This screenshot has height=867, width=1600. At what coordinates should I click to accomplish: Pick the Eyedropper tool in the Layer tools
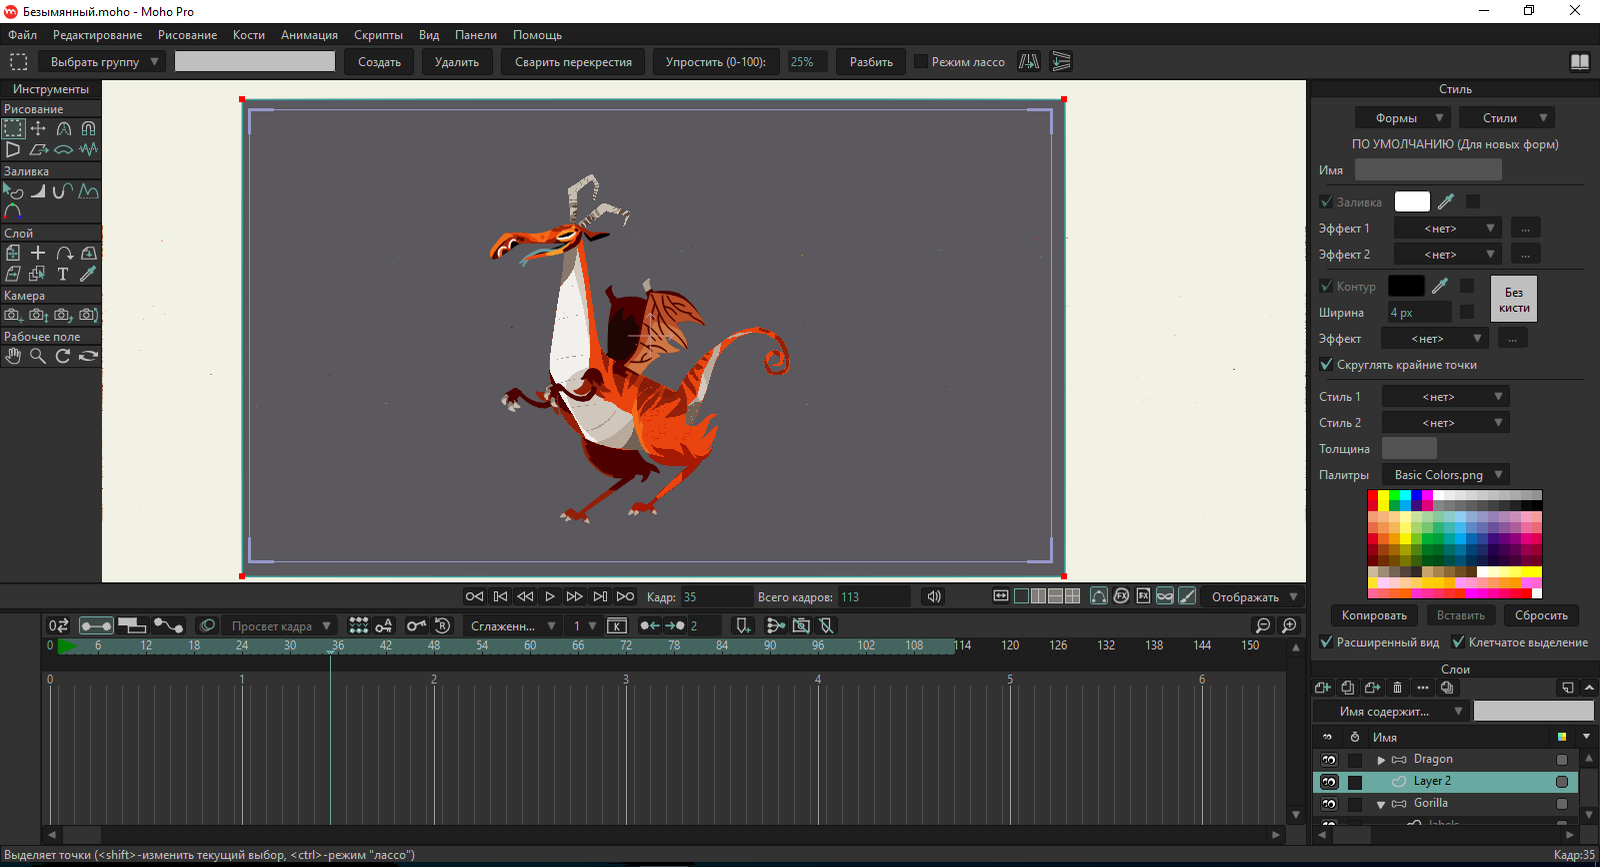(x=88, y=274)
